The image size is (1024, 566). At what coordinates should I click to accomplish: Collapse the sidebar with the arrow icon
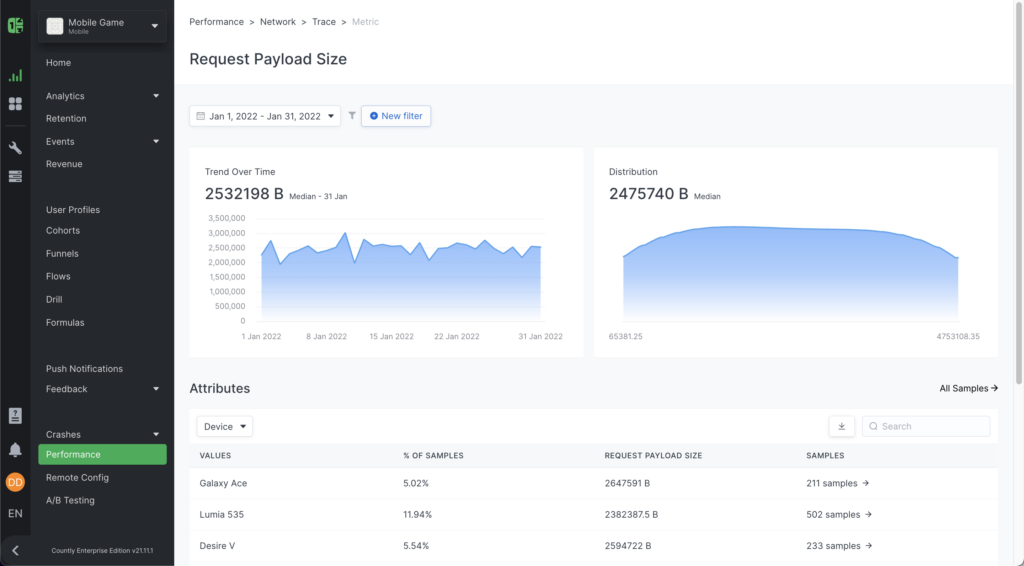[x=15, y=550]
